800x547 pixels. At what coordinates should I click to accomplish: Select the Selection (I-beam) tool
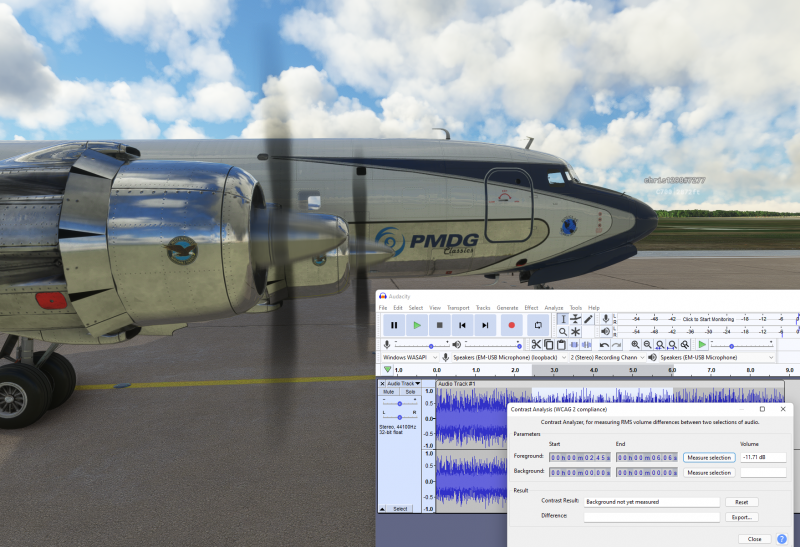[x=562, y=319]
